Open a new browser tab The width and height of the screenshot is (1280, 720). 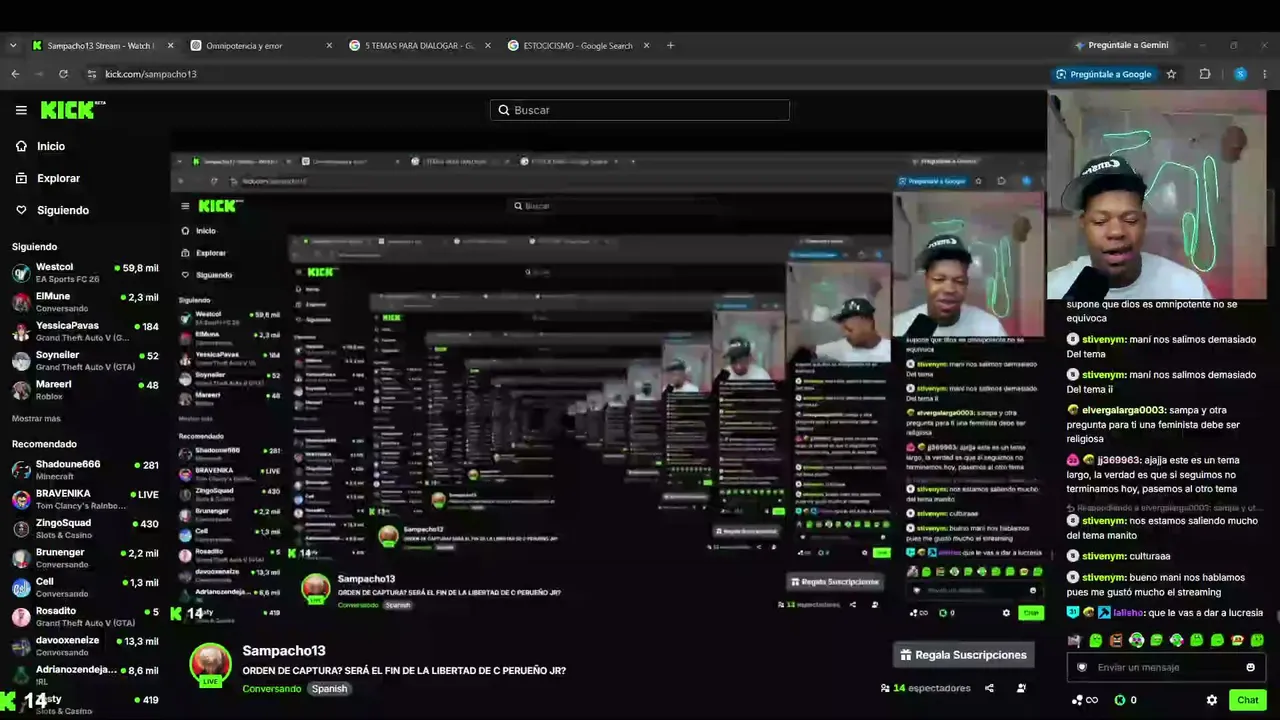click(x=670, y=45)
